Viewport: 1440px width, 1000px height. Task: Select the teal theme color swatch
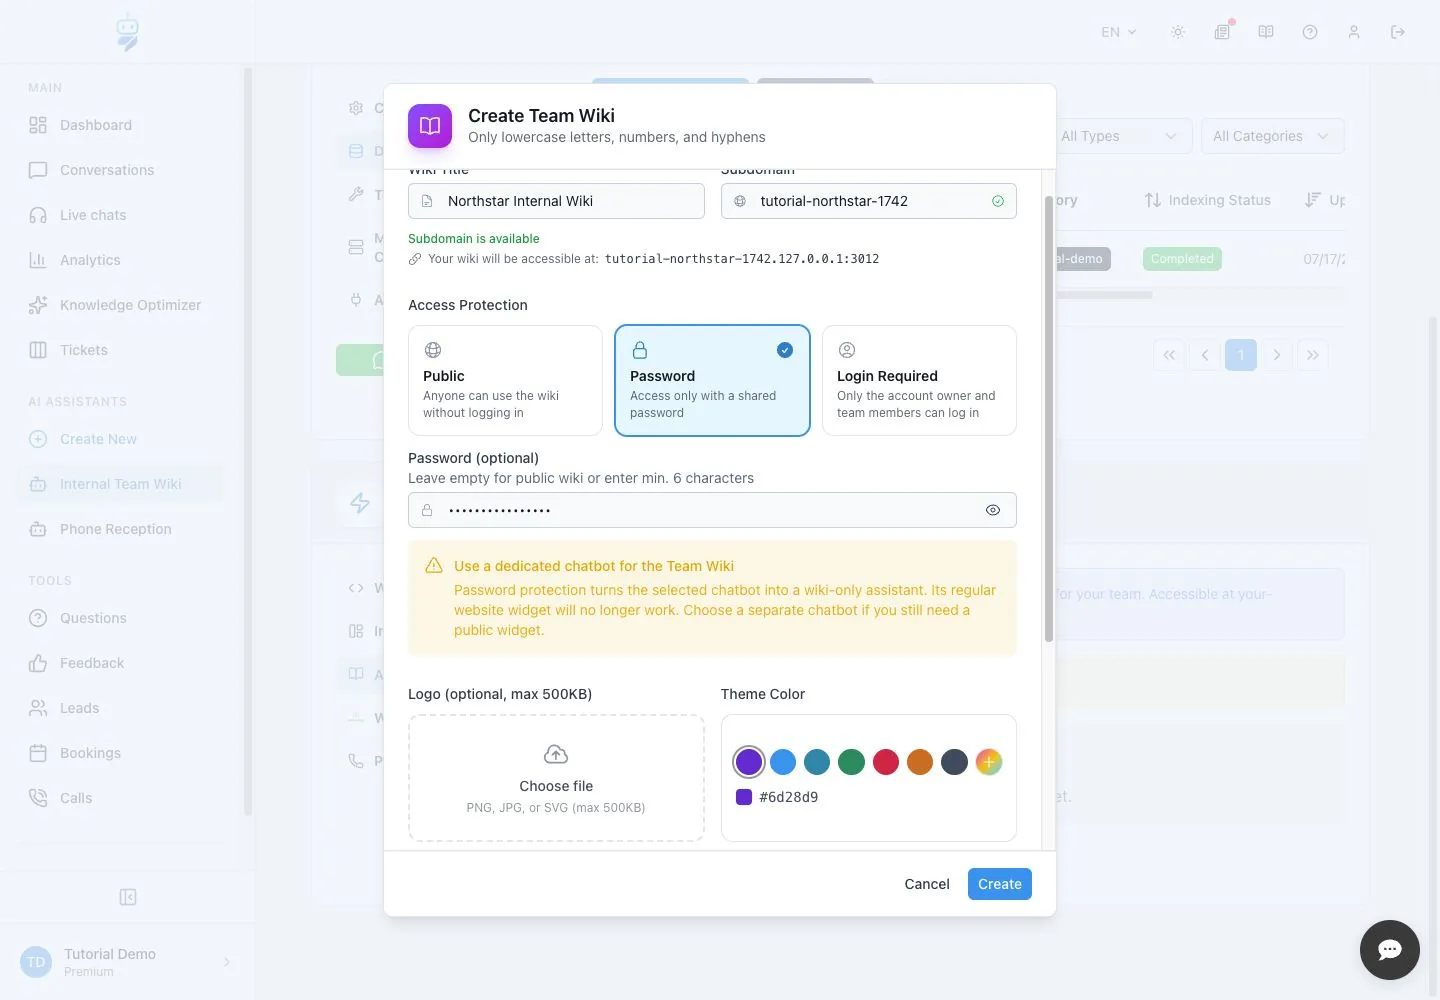[x=817, y=762]
